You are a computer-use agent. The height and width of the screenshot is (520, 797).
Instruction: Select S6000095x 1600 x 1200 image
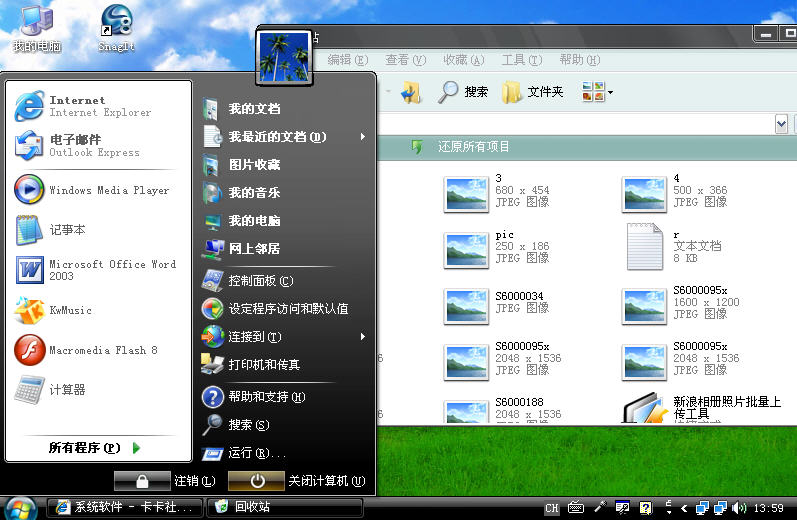point(681,305)
